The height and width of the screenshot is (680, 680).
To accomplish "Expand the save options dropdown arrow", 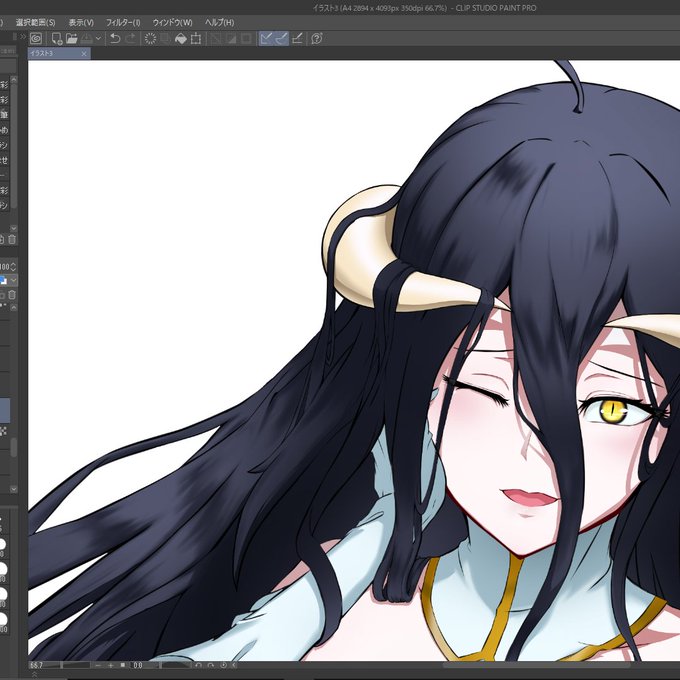I will 98,39.
